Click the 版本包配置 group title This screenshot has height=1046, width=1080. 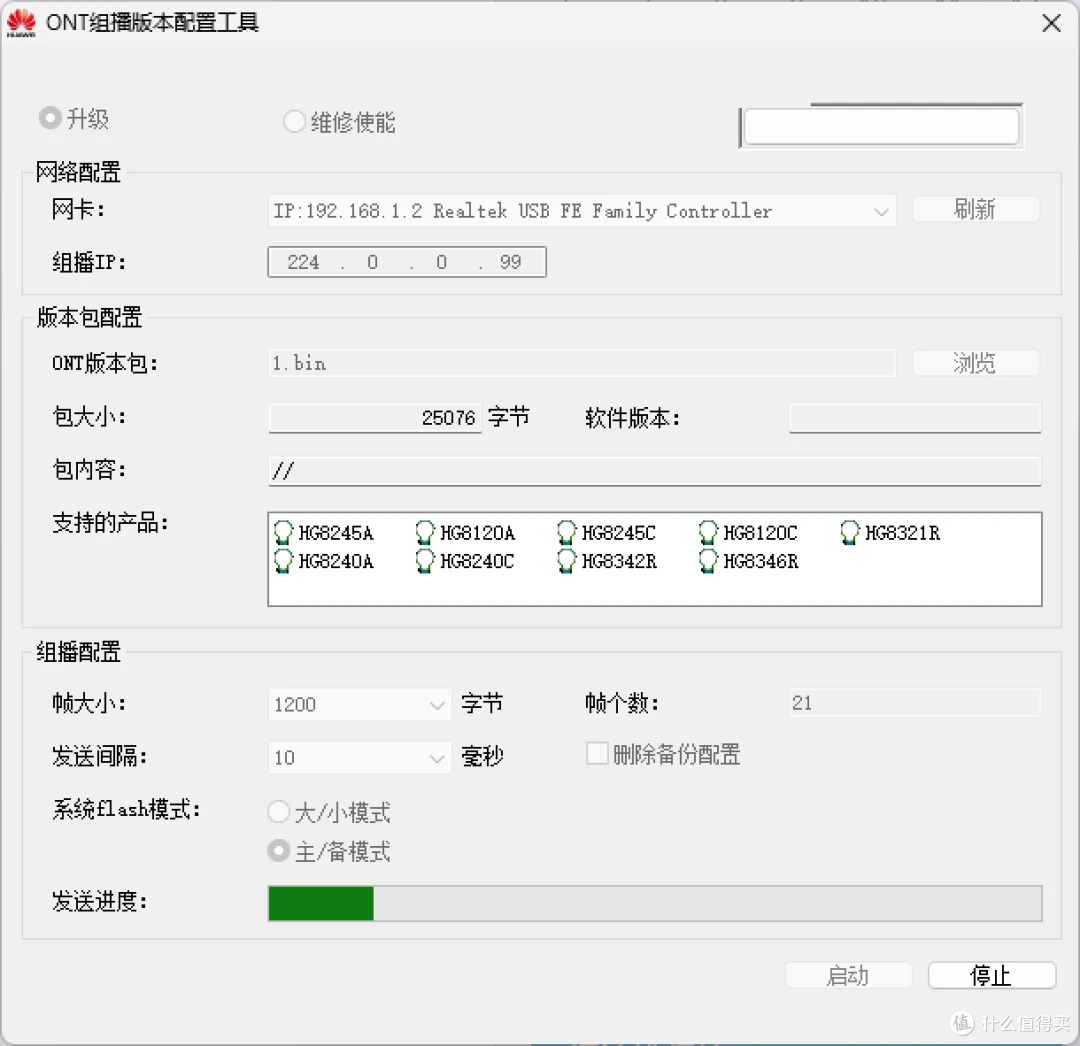point(89,317)
